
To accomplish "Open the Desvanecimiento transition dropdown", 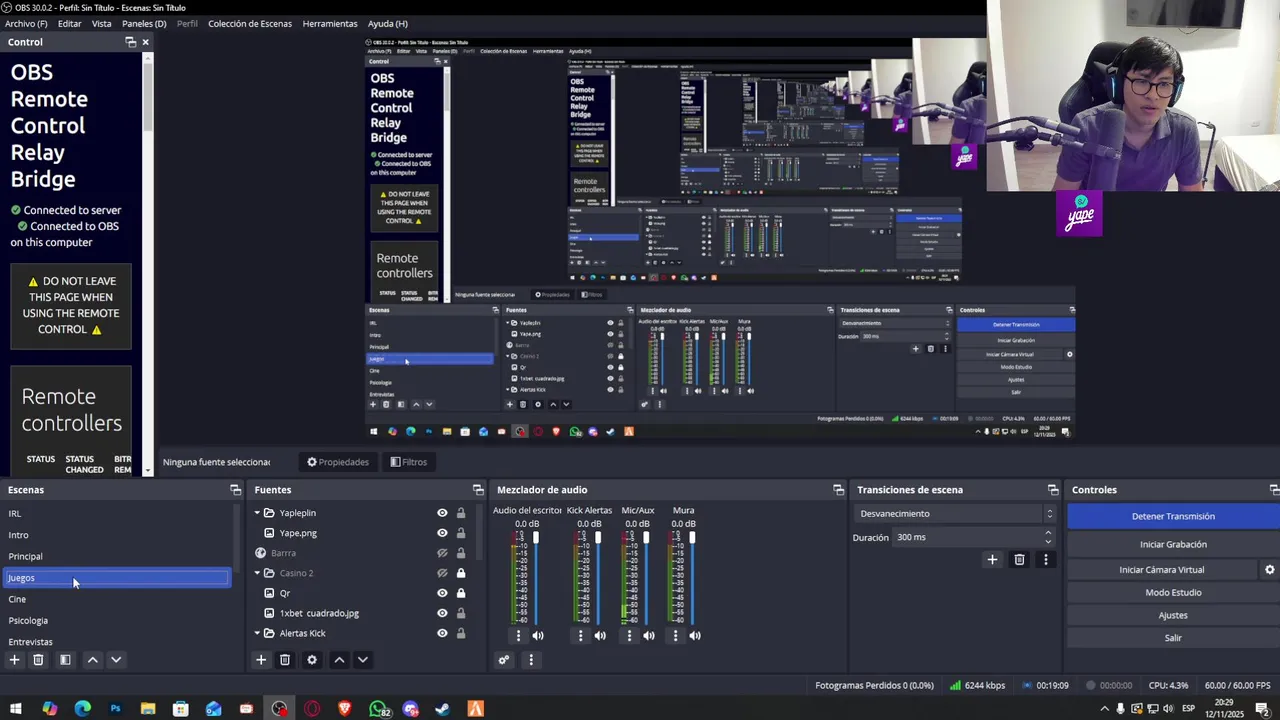I will 956,514.
